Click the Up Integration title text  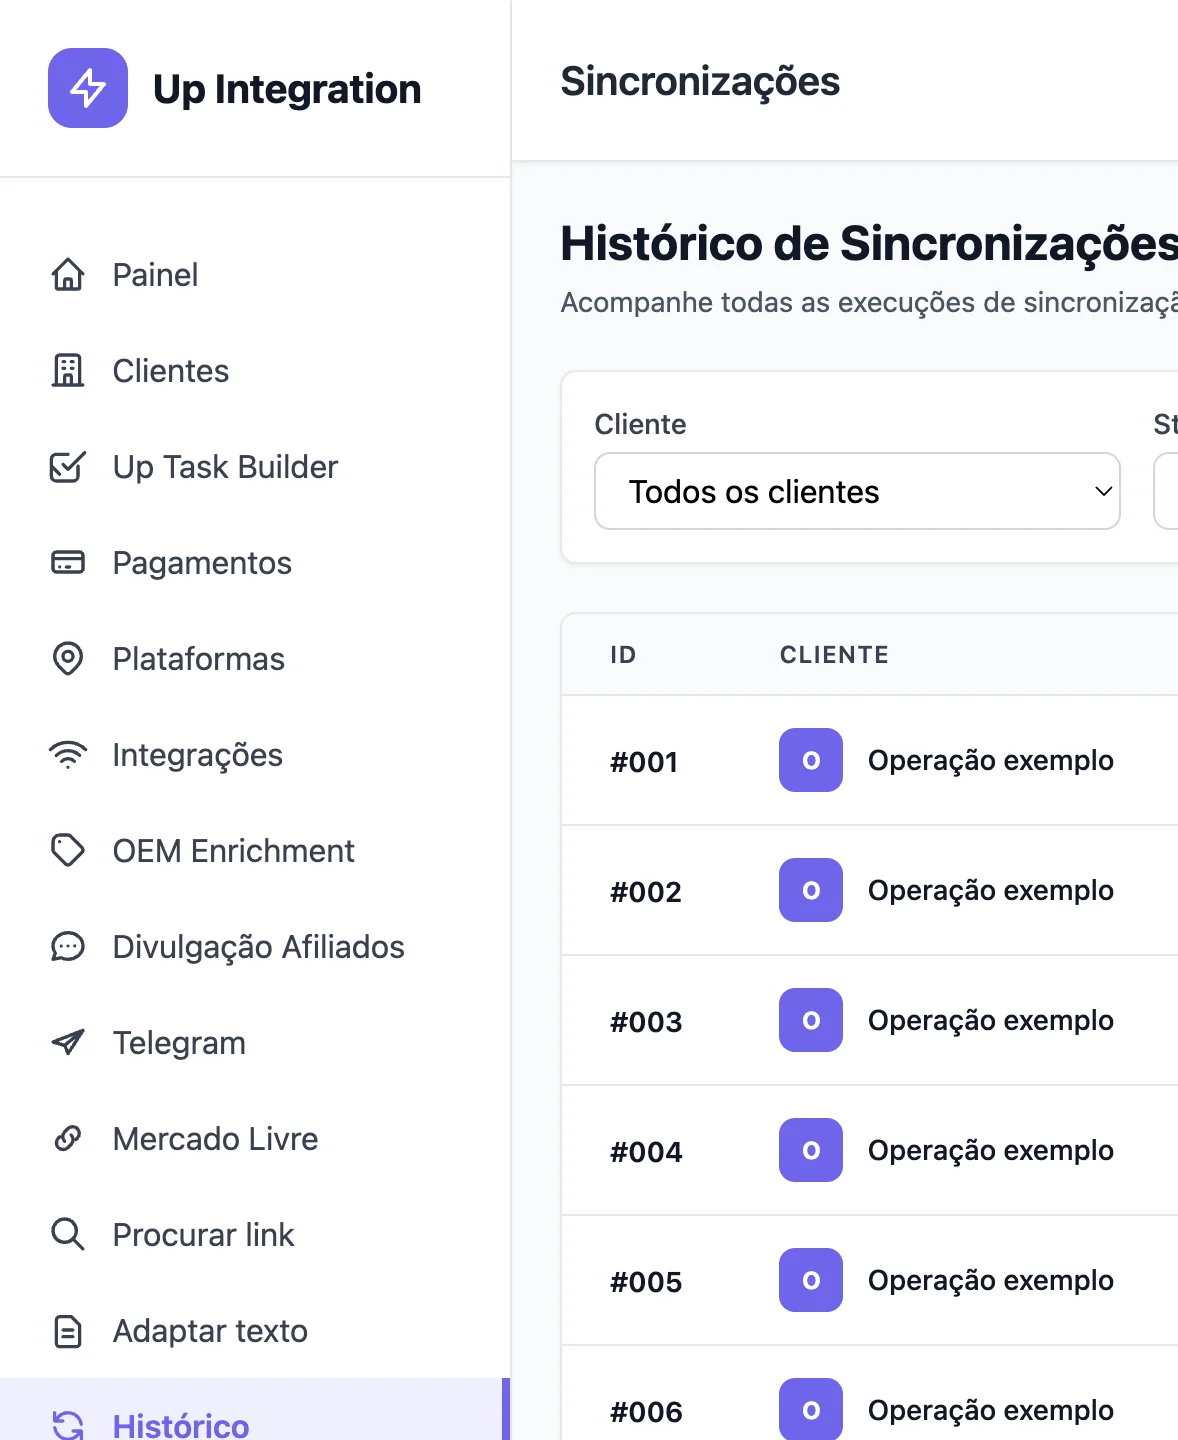(287, 89)
